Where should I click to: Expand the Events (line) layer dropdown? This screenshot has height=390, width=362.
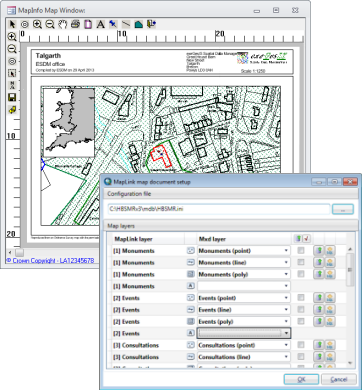(286, 310)
